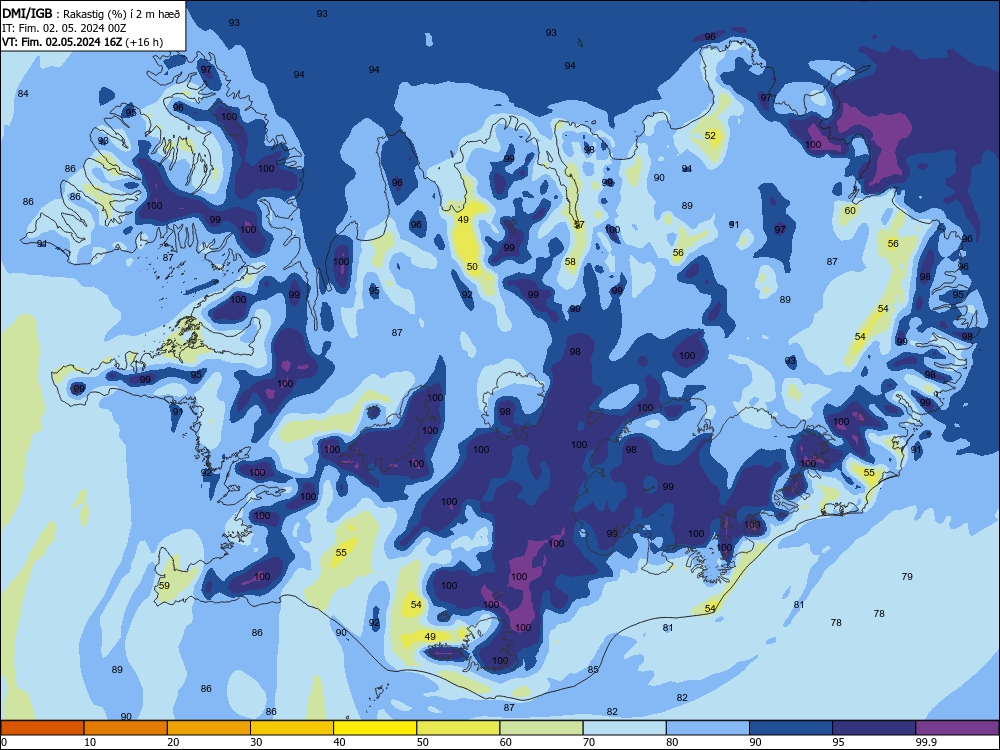1000x750 pixels.
Task: Click the 'VT: Fim. 02.05.2024 16Z (+16 h)' line
Action: pyautogui.click(x=82, y=42)
